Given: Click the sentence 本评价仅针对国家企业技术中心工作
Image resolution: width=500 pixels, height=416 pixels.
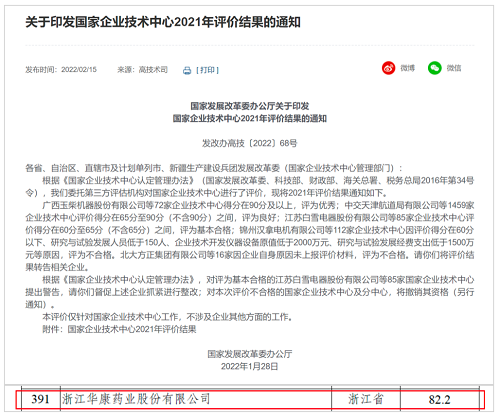Looking at the screenshot, I should pyautogui.click(x=167, y=317).
